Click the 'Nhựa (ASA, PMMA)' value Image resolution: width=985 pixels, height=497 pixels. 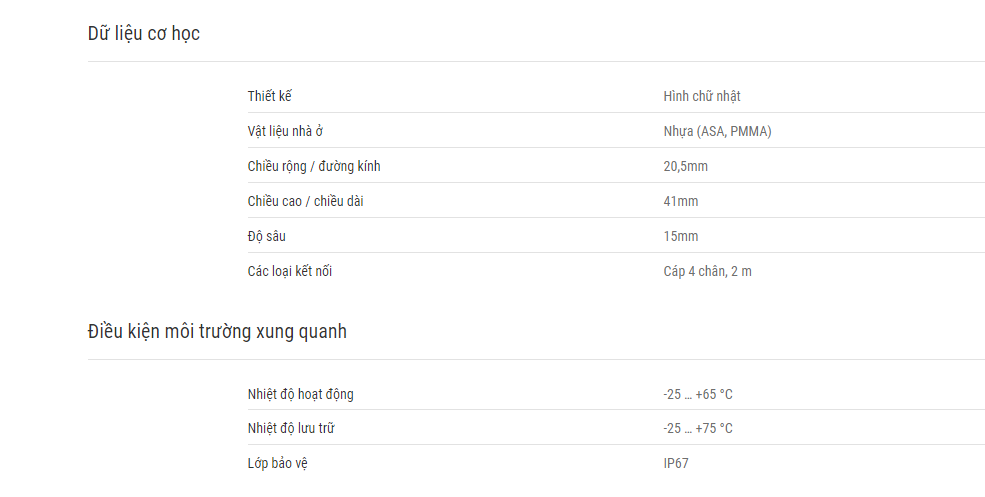[x=717, y=131]
